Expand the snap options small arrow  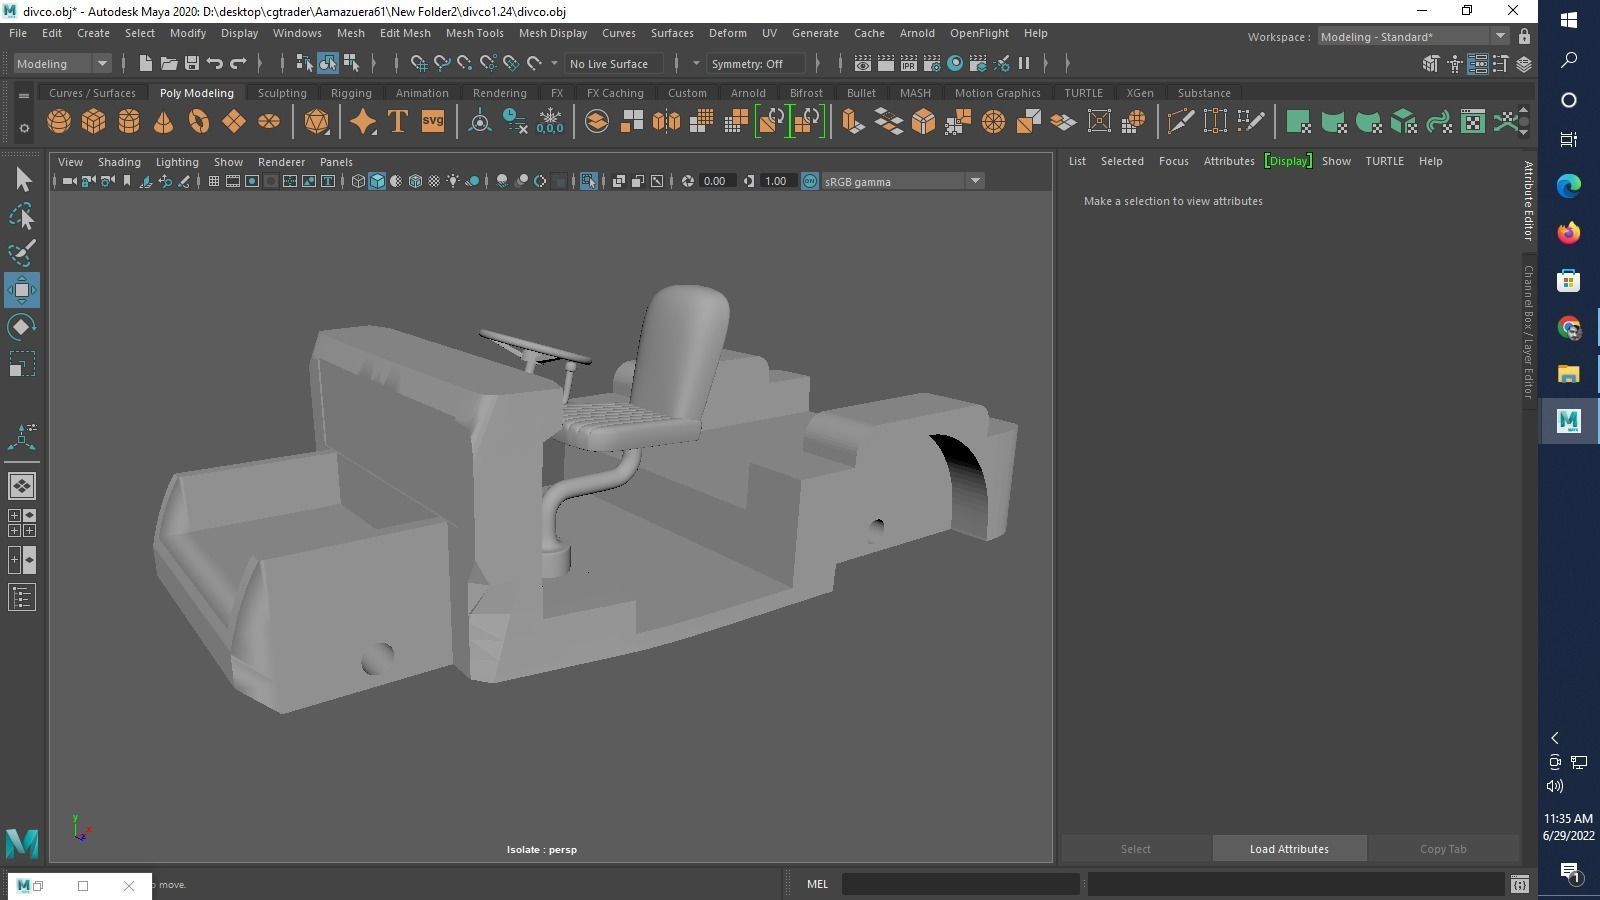pos(554,63)
